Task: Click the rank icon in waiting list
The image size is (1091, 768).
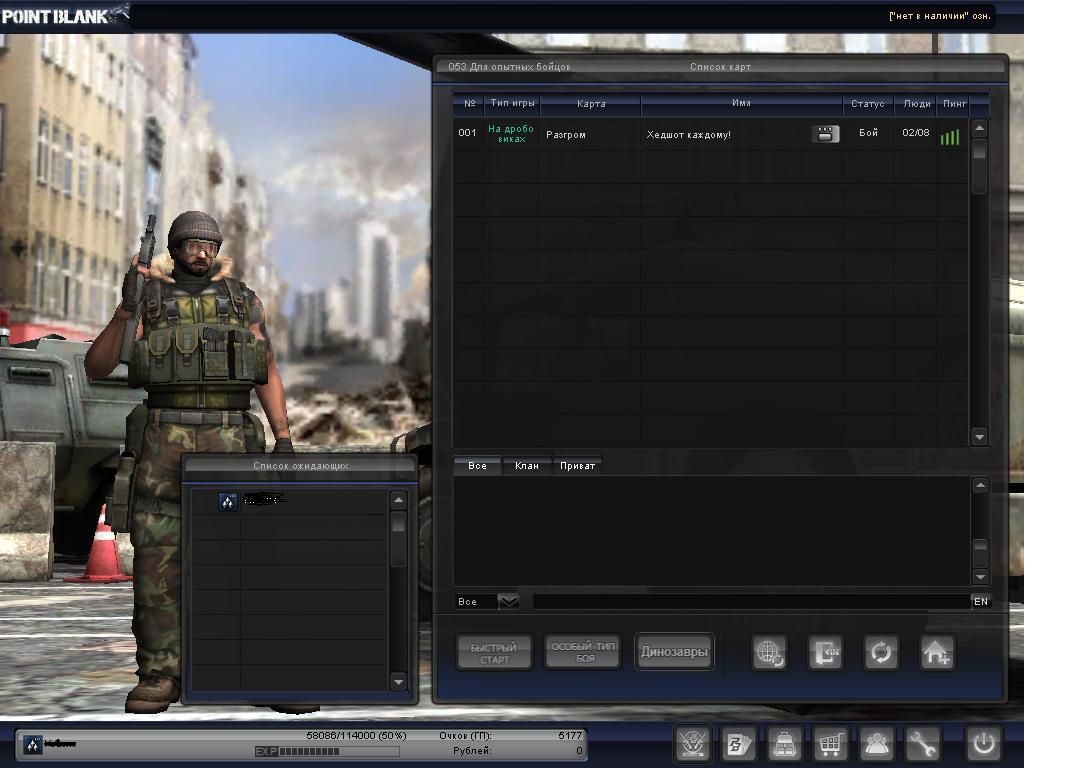Action: tap(228, 501)
